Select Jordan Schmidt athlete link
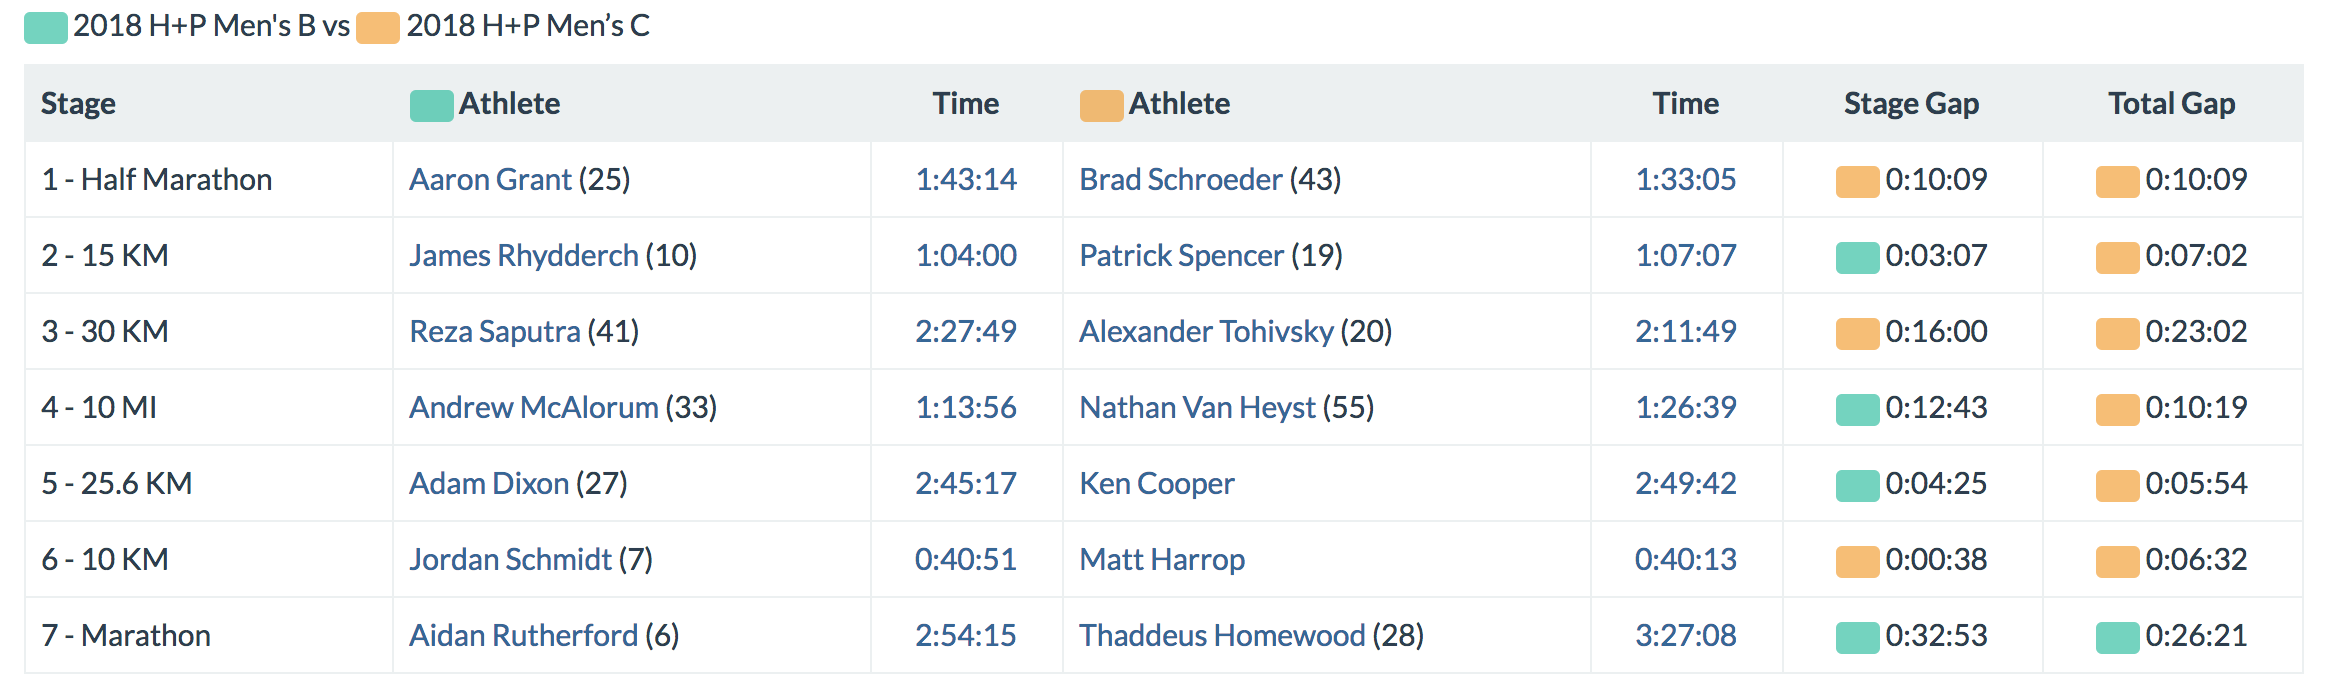Image resolution: width=2330 pixels, height=682 pixels. (510, 560)
